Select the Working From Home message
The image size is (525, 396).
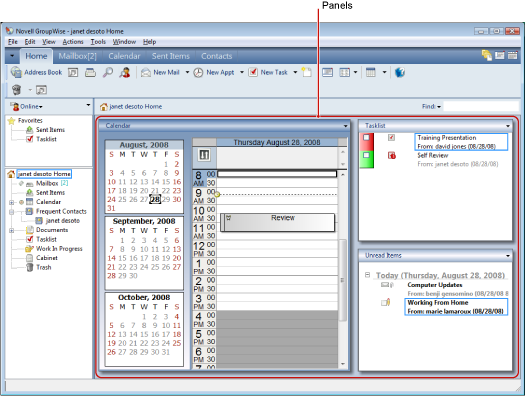coord(456,307)
